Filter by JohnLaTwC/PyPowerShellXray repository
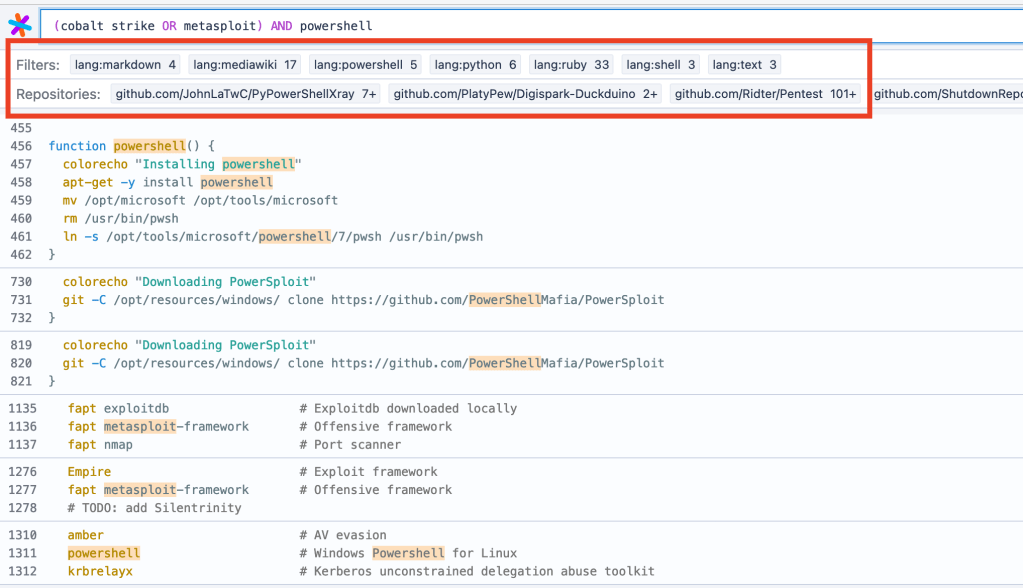 pos(245,94)
